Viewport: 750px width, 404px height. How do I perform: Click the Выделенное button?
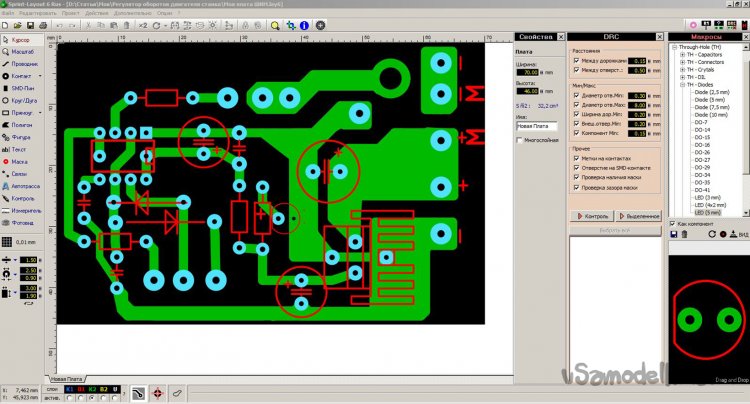(x=638, y=215)
